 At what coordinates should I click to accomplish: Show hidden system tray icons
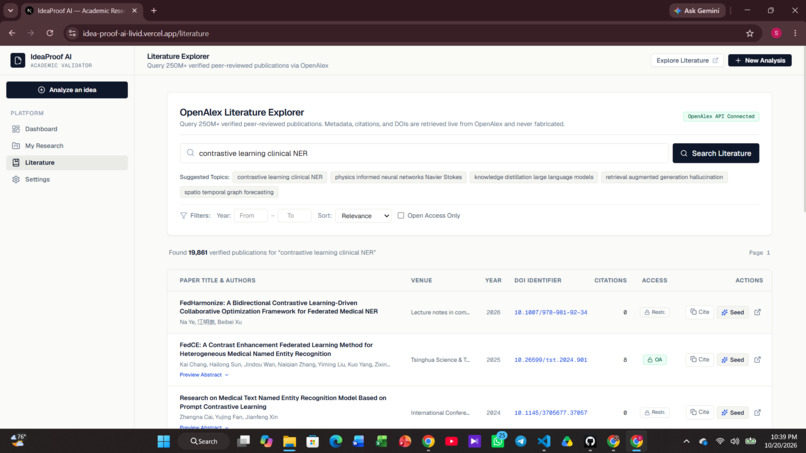pos(686,441)
